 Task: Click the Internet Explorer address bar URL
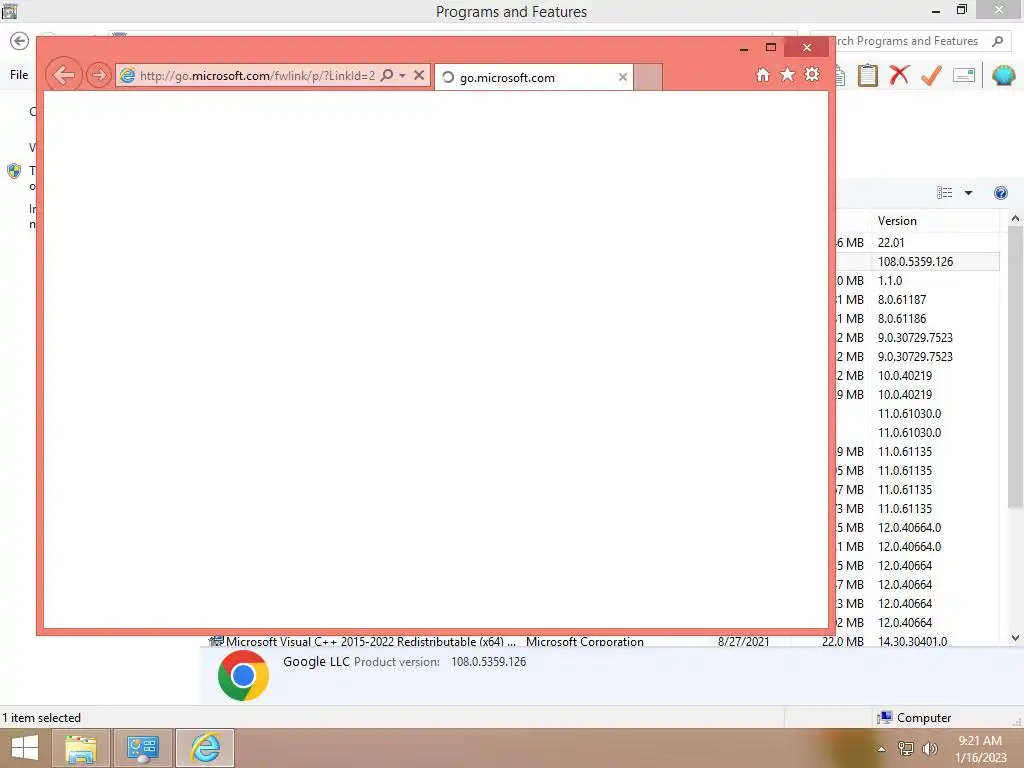tap(257, 76)
